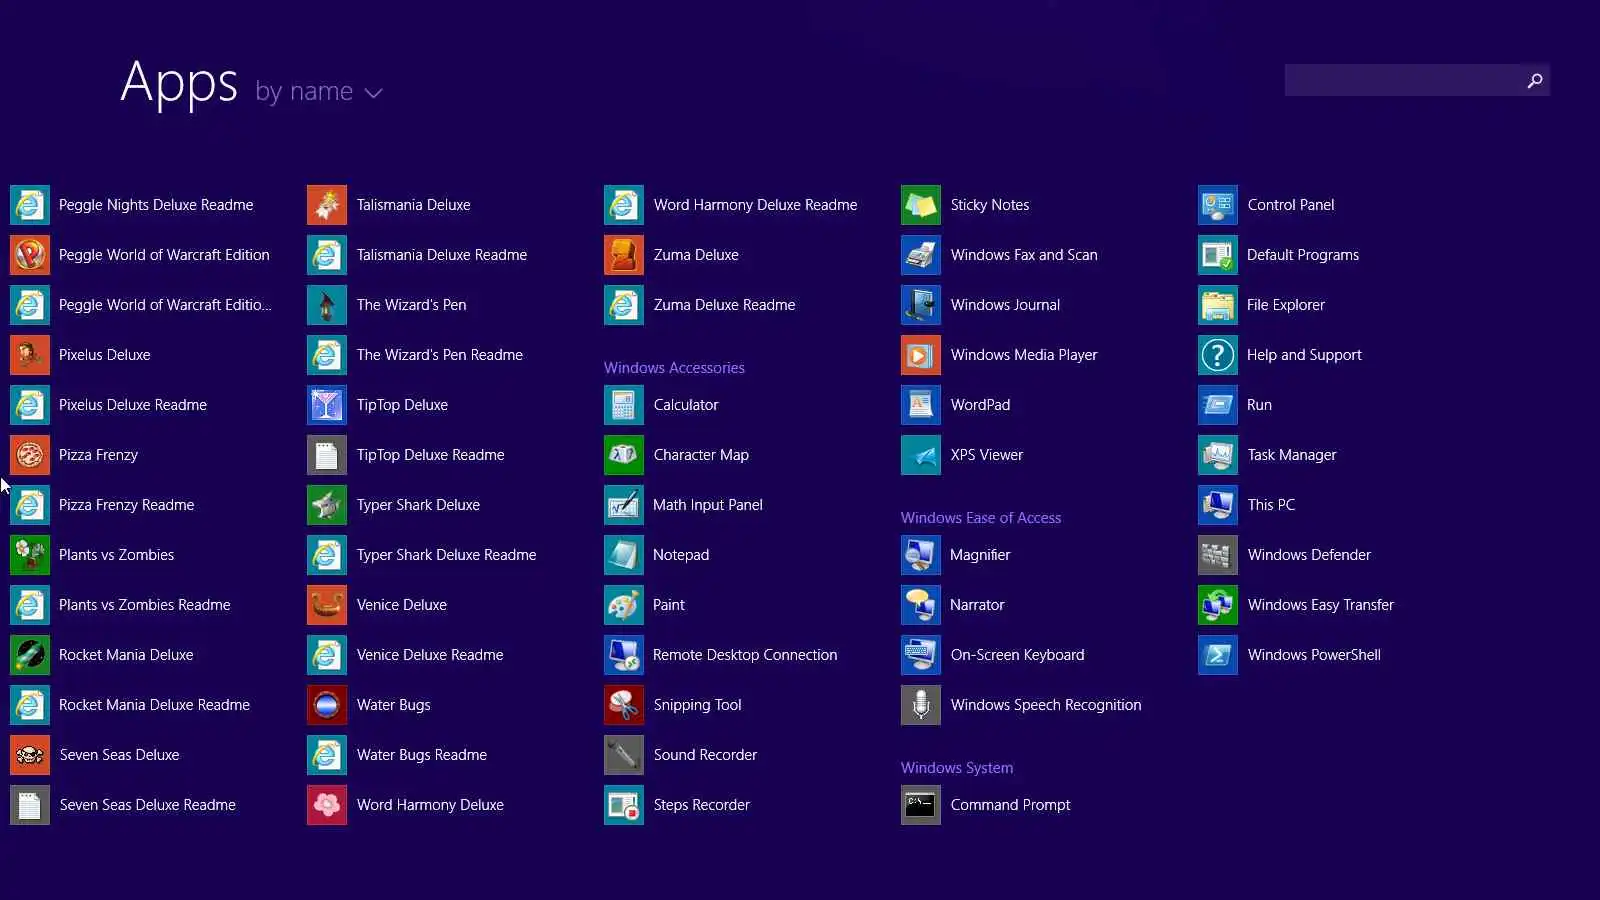Click the Zuma Deluxe game icon

pos(624,255)
